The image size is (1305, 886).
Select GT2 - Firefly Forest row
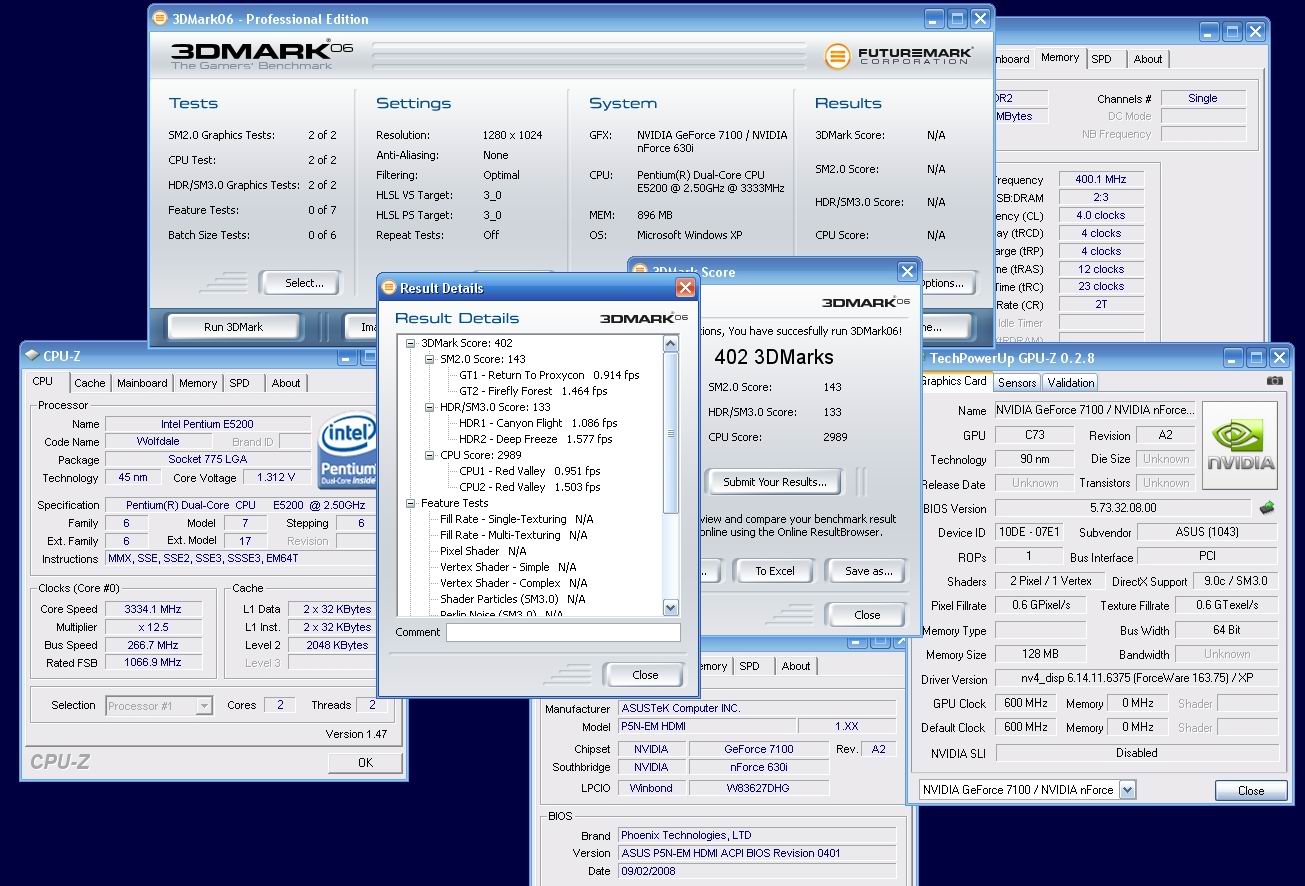point(533,391)
